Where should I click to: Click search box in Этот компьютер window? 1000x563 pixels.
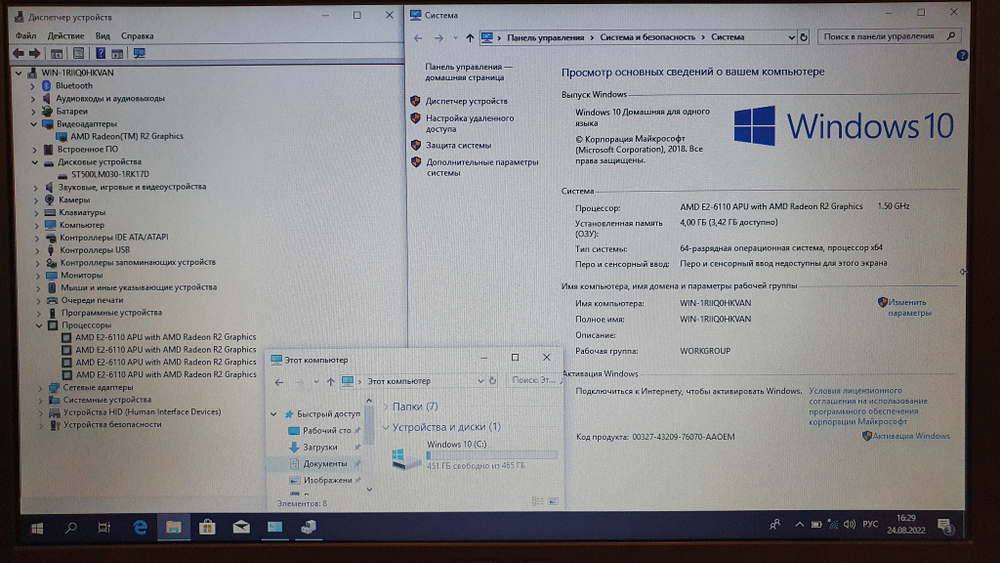click(533, 380)
